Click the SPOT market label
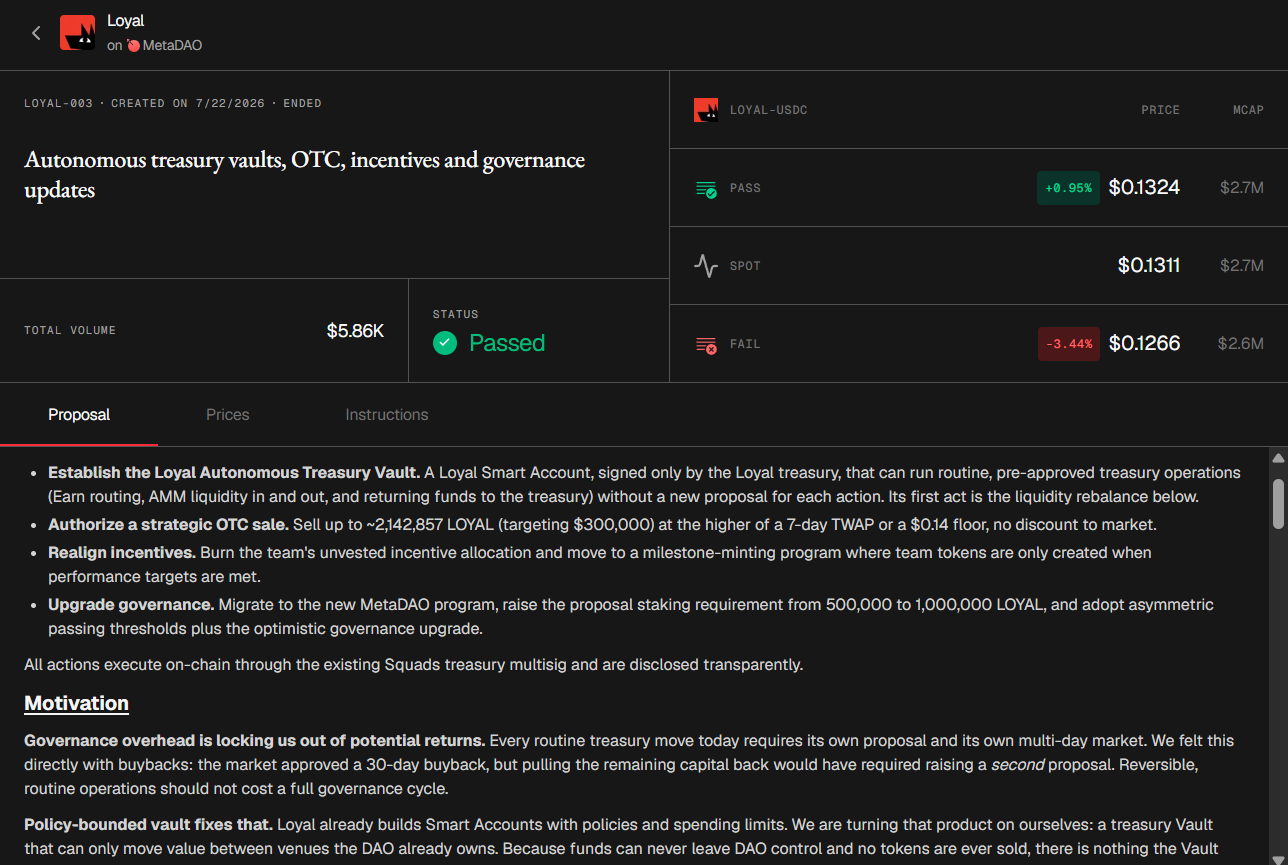This screenshot has width=1288, height=865. point(745,266)
